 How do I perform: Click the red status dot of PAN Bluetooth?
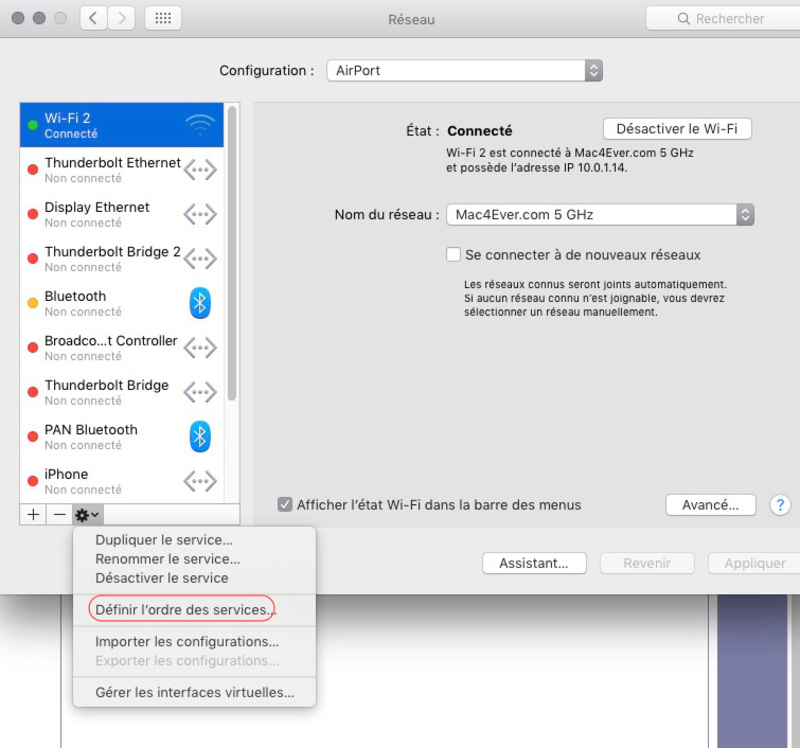pos(33,436)
